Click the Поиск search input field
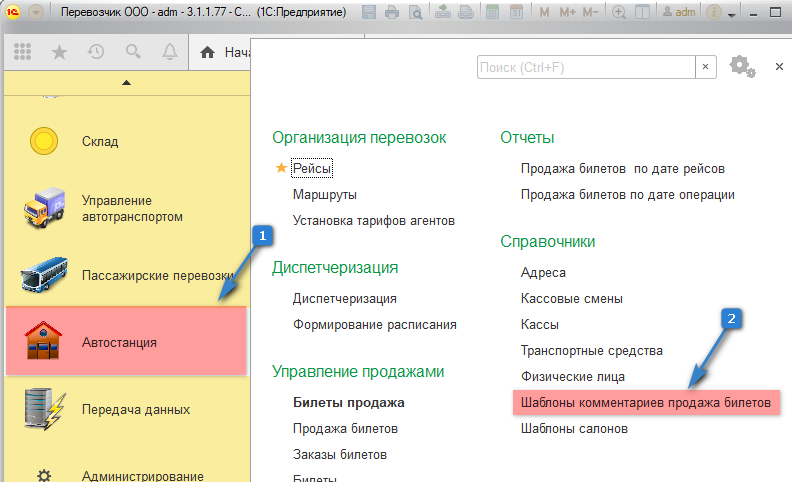Screen dimensions: 792x482 coord(584,67)
